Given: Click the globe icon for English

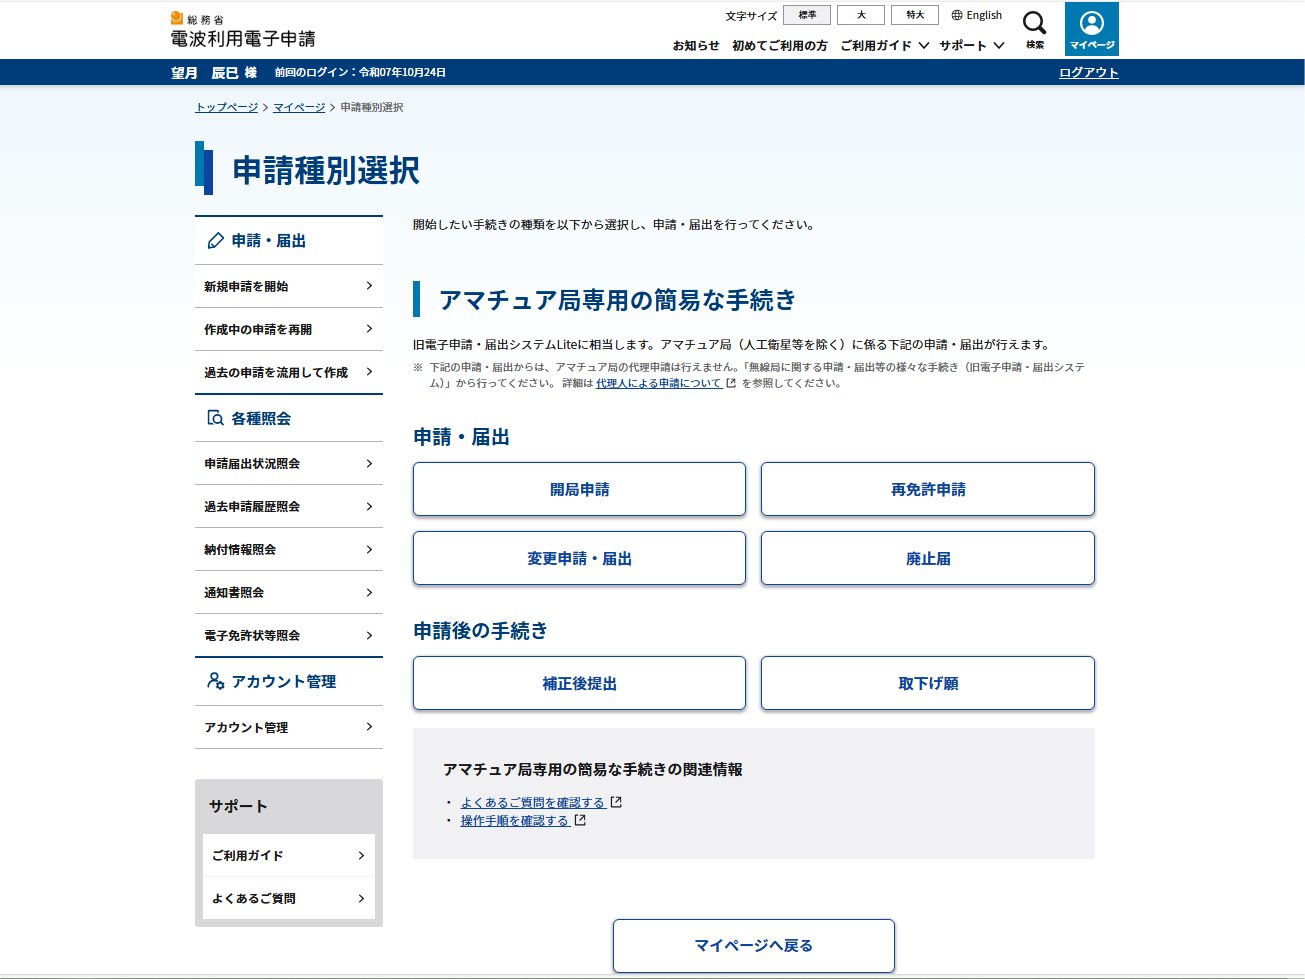Looking at the screenshot, I should pyautogui.click(x=957, y=15).
